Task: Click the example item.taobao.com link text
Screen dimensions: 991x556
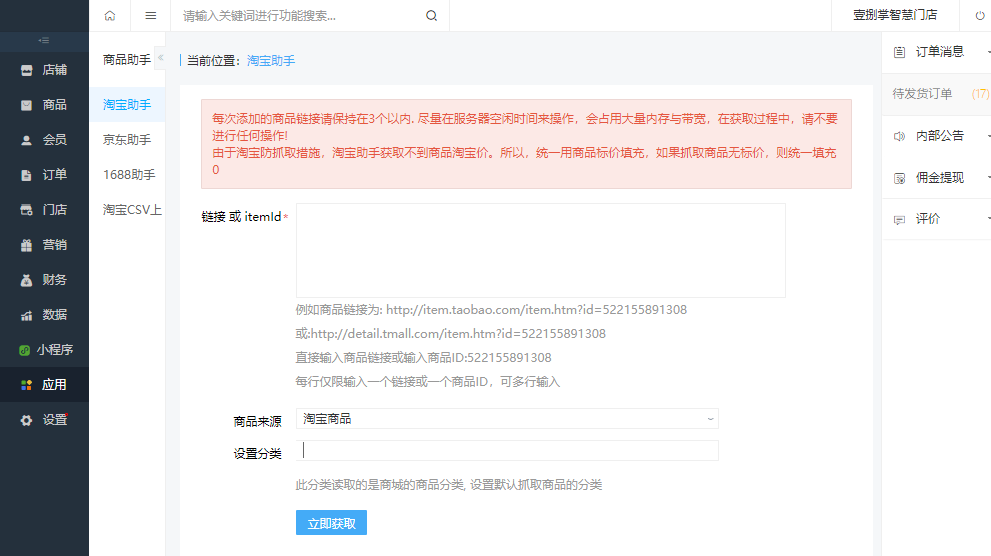Action: click(537, 310)
